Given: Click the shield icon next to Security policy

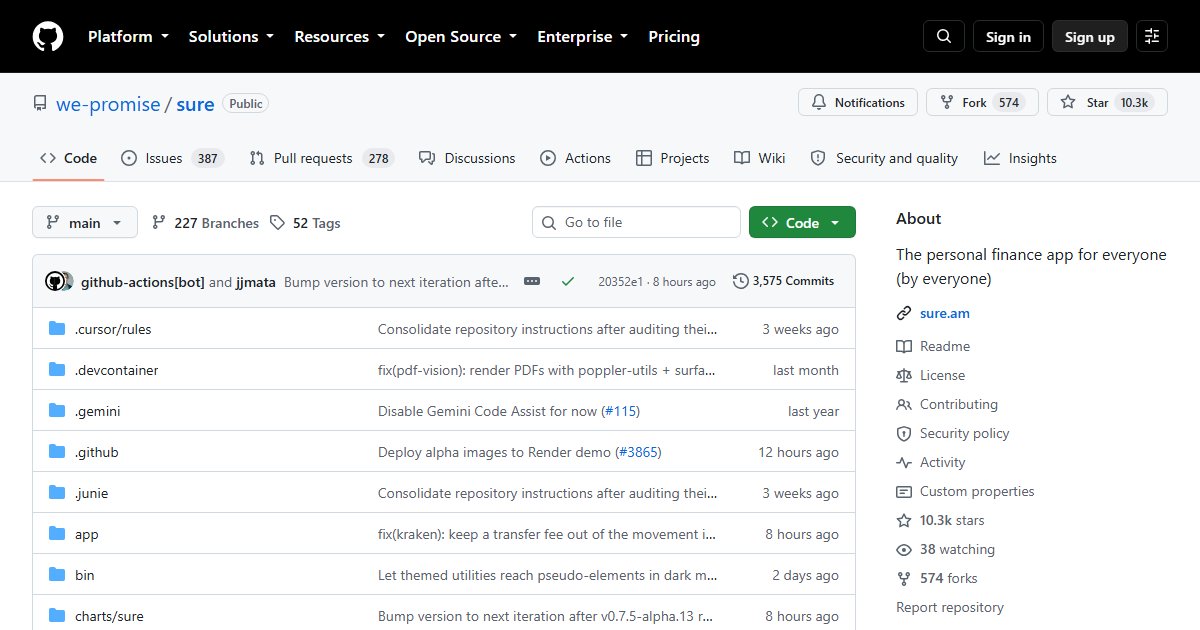Looking at the screenshot, I should point(904,433).
